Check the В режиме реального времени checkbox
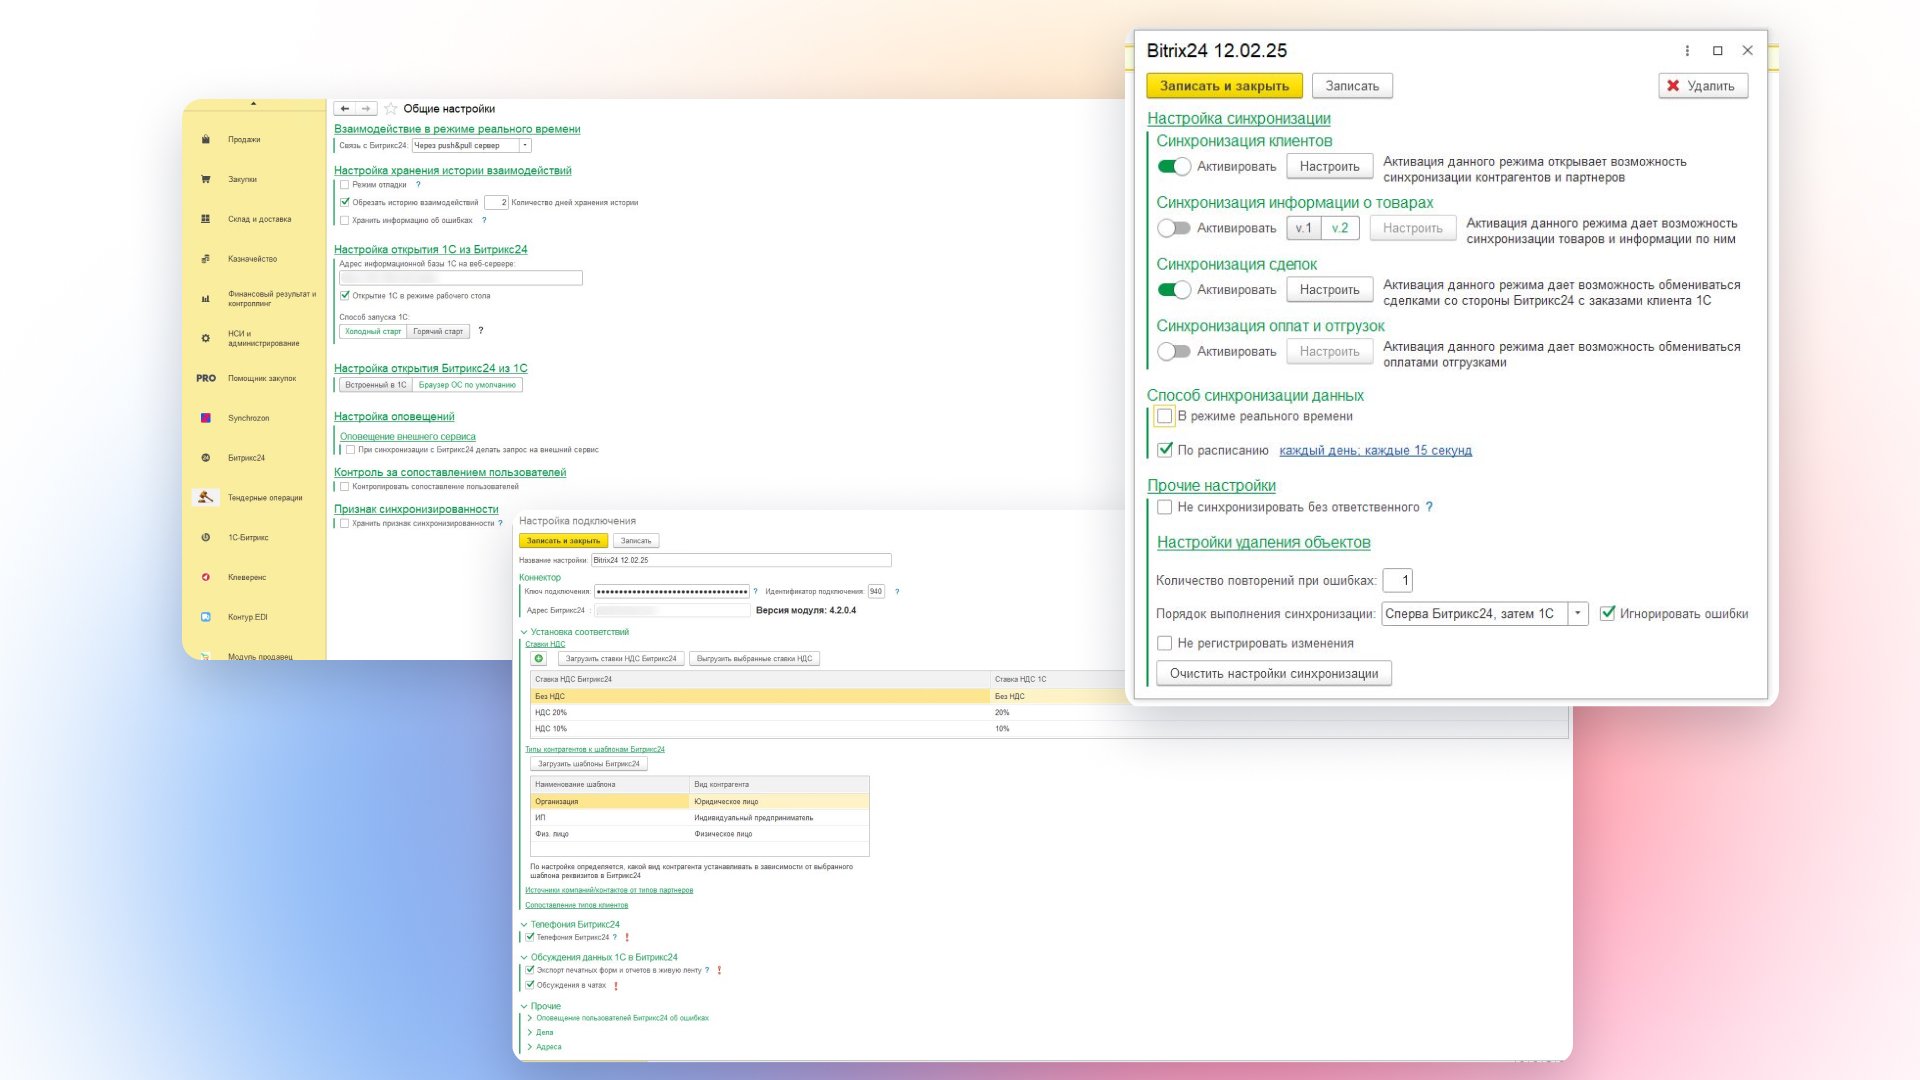This screenshot has width=1920, height=1080. click(1165, 416)
